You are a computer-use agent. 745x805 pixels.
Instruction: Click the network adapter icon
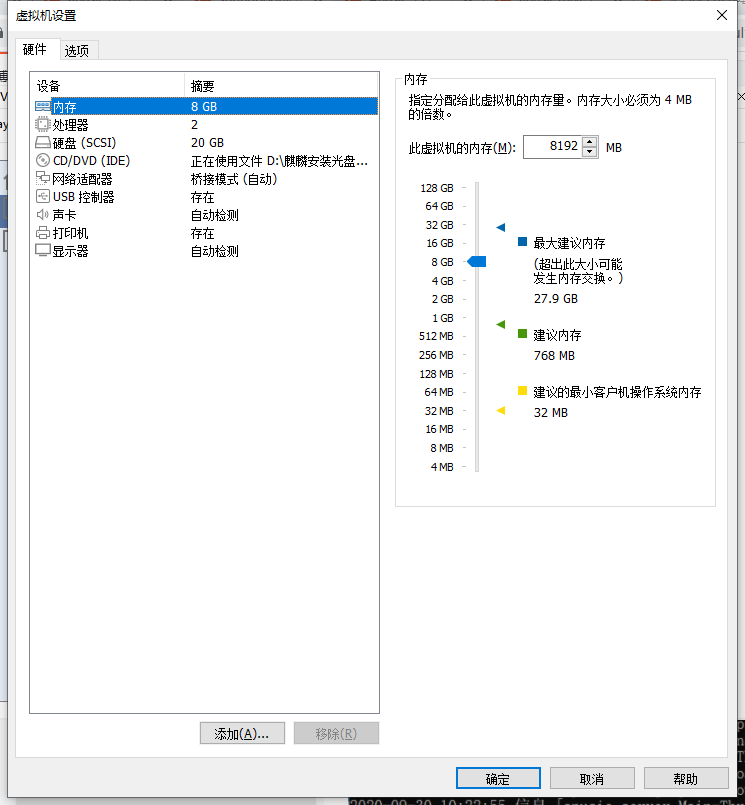(x=43, y=178)
